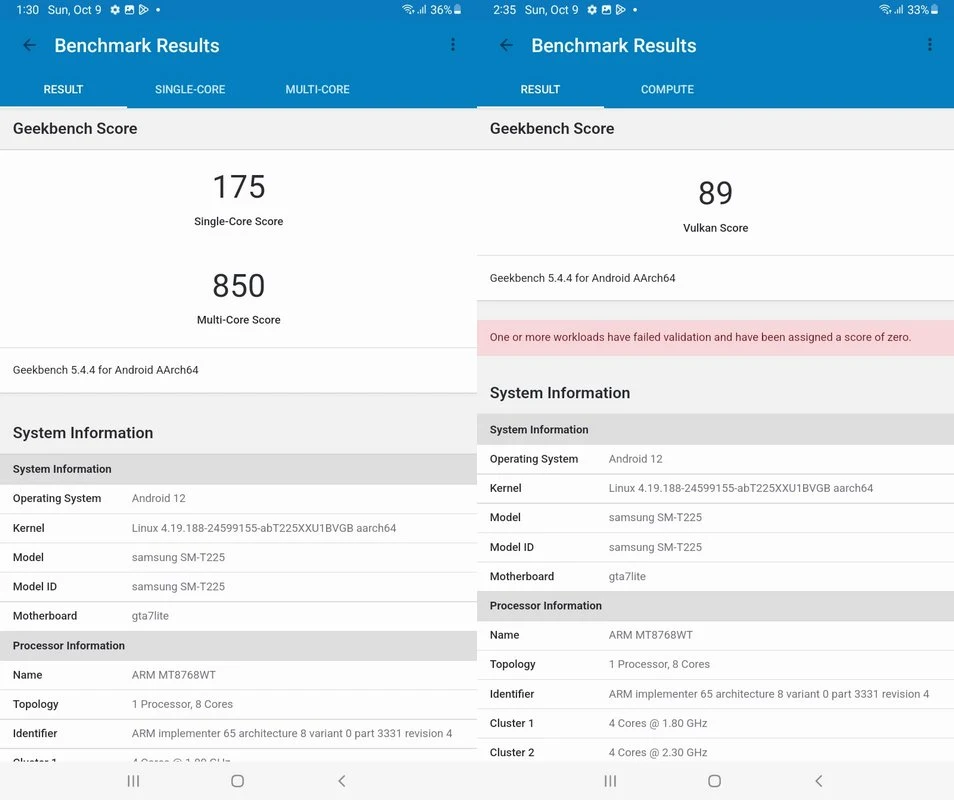The image size is (954, 800).
Task: Tap Cluster 1 value 4 Cores @ 1.80 GHz
Action: (658, 723)
